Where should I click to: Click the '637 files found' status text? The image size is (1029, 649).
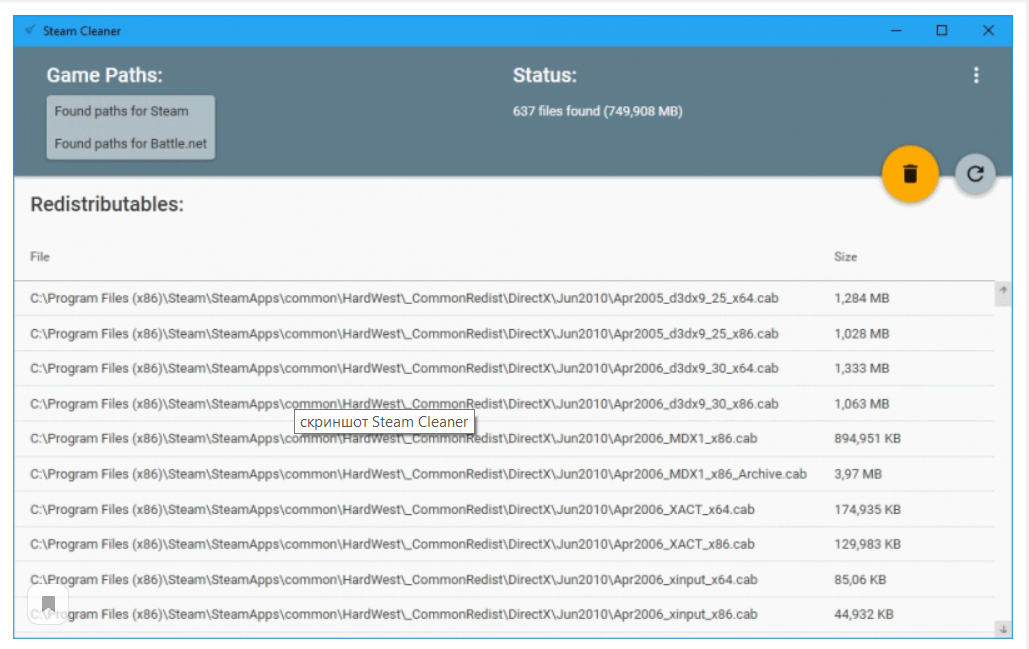coord(597,111)
